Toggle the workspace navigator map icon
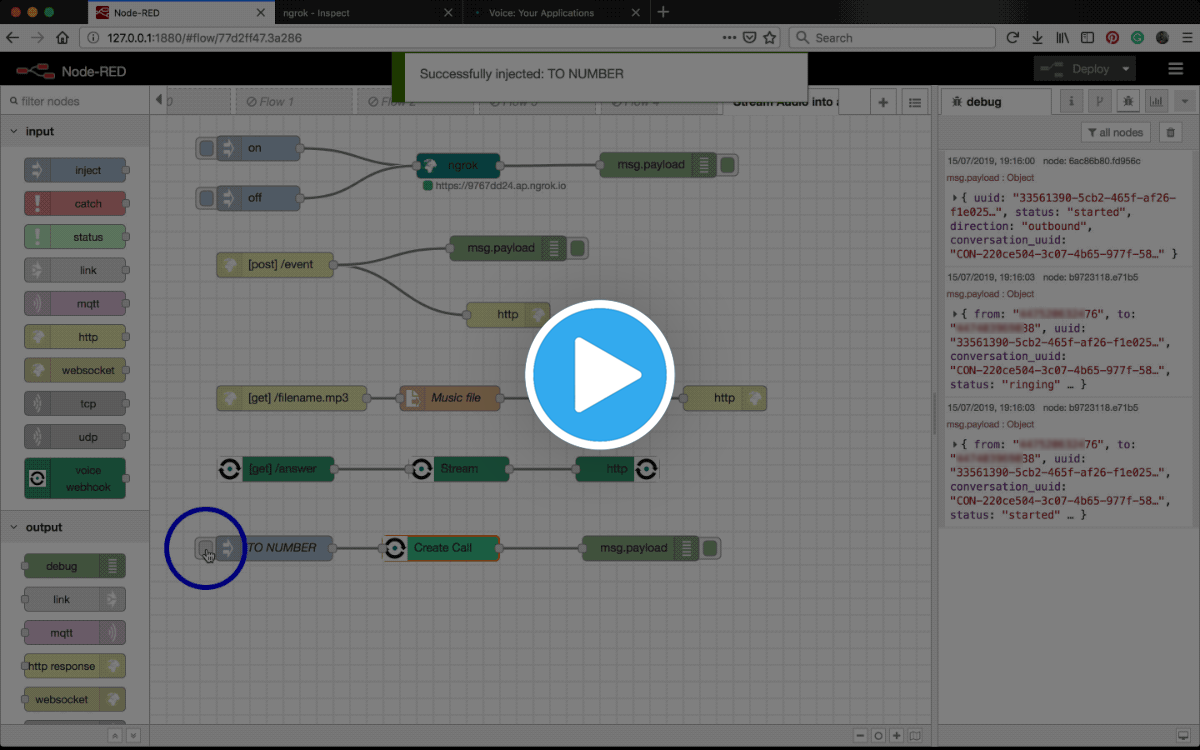 click(x=916, y=735)
